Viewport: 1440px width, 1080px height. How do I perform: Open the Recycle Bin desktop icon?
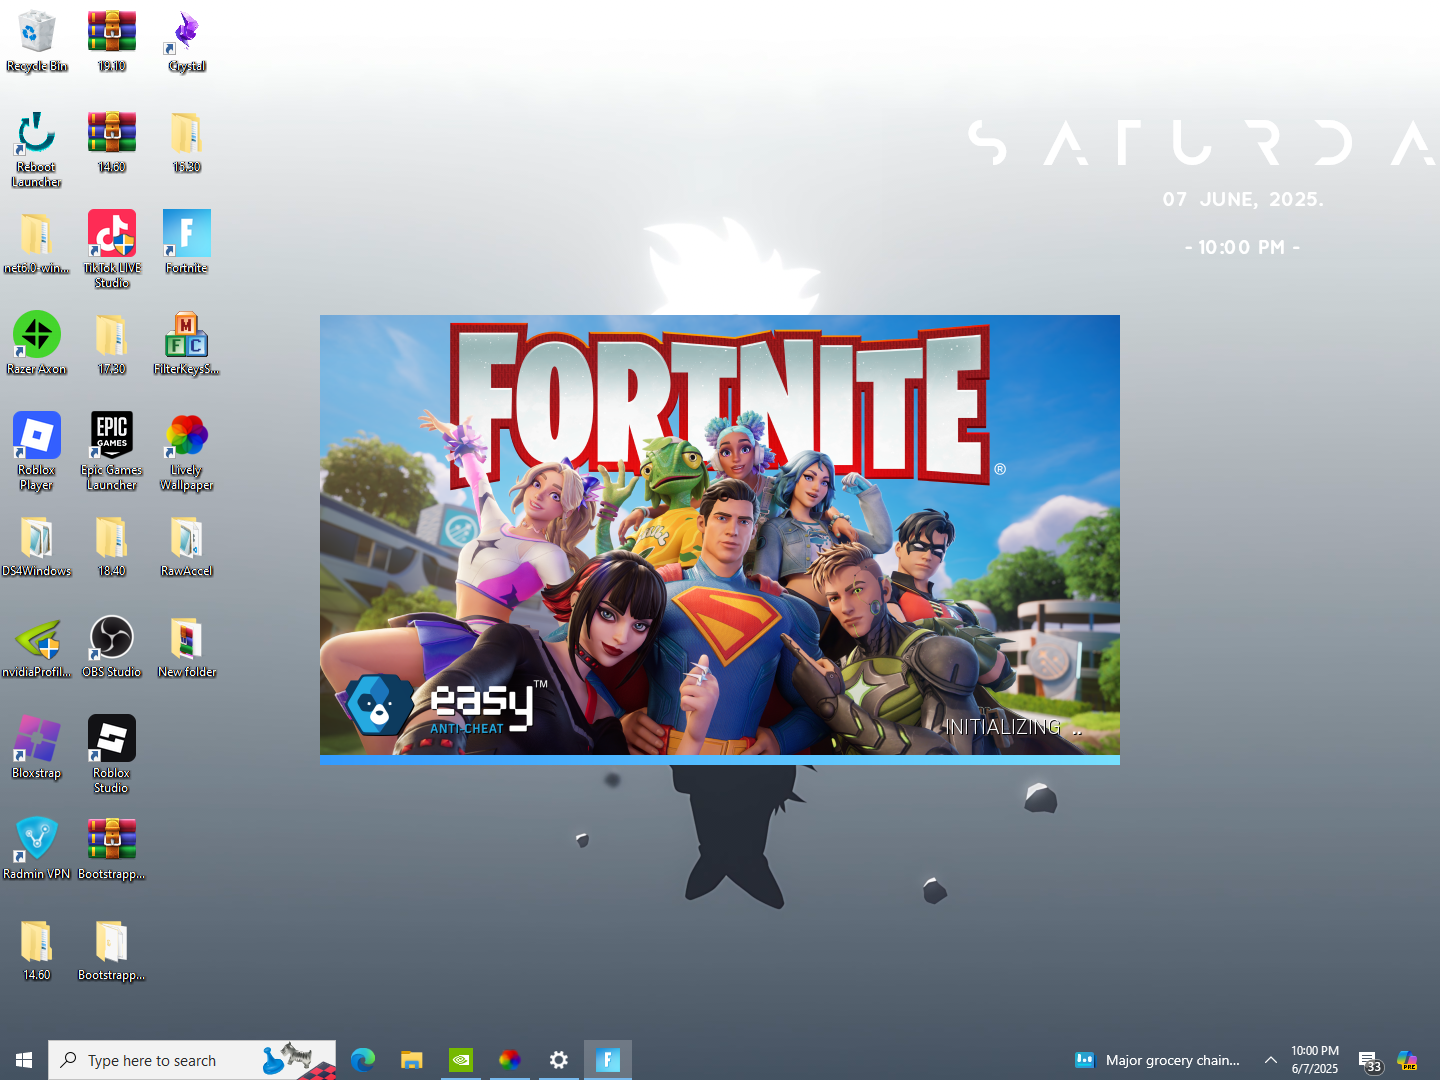(37, 41)
